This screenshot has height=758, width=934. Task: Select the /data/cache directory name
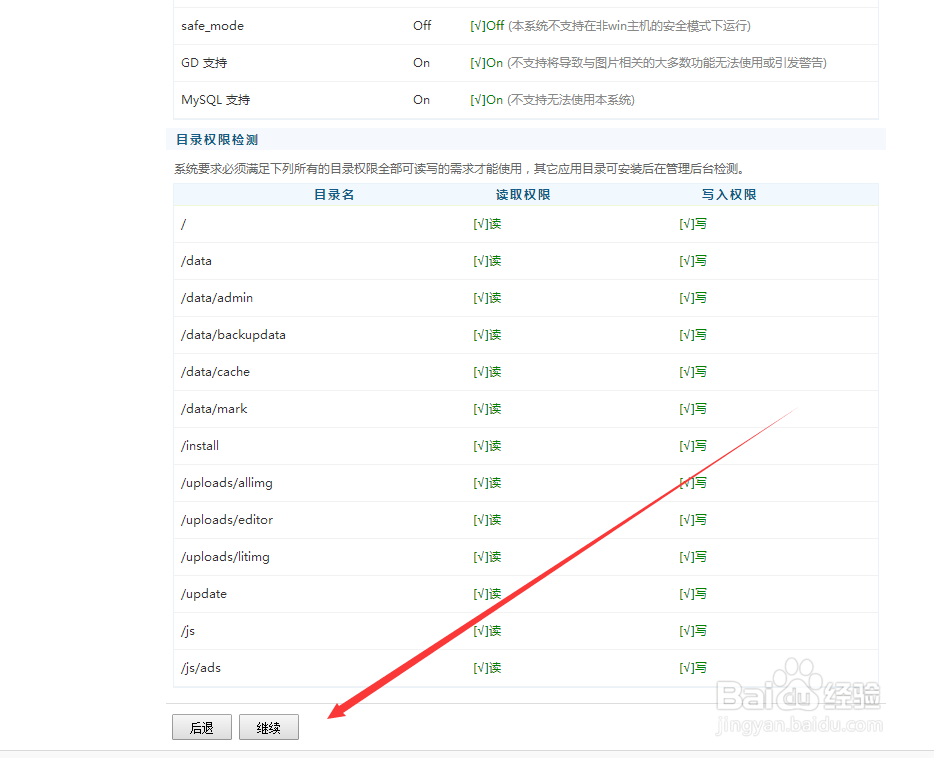pos(216,372)
